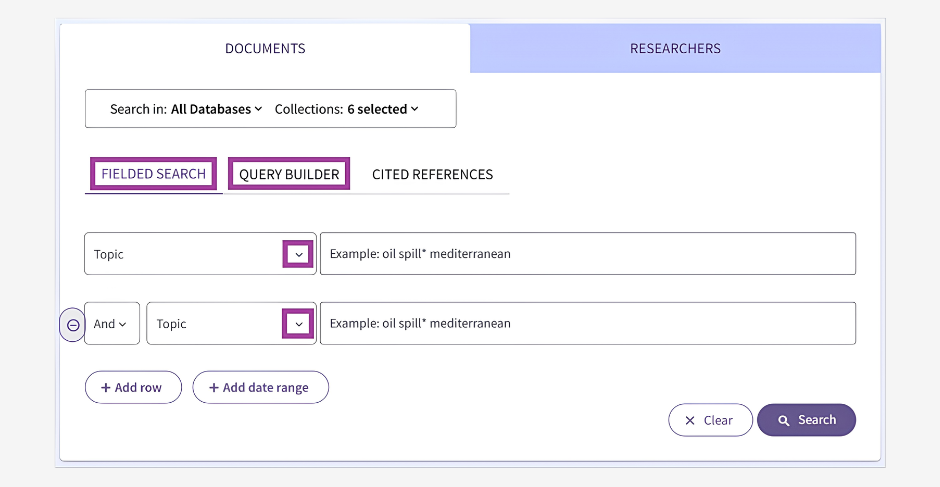Focus the second row's search text field
The image size is (940, 487).
(x=588, y=323)
